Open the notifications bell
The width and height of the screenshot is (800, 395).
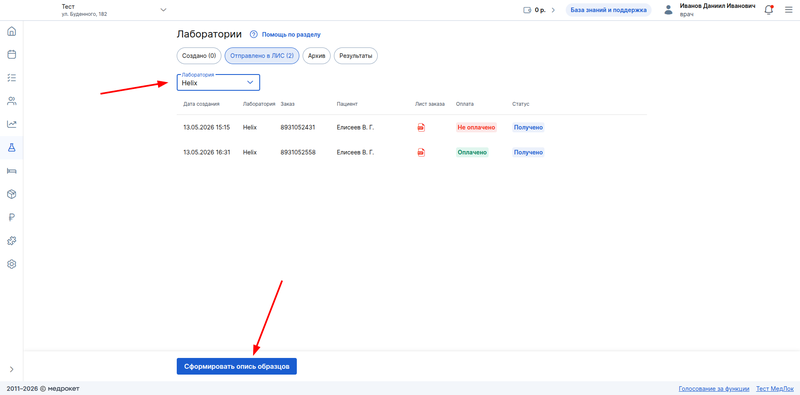768,10
